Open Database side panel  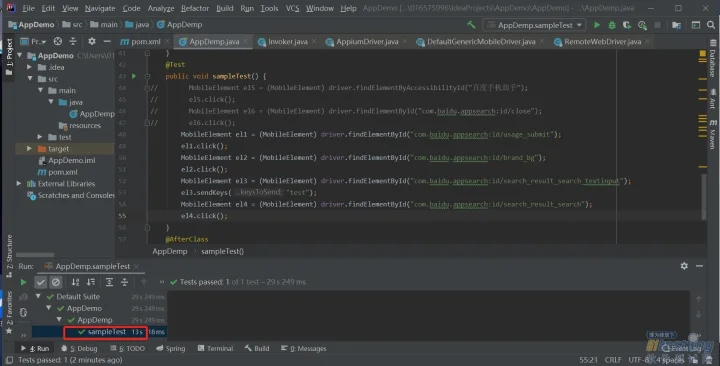pos(713,59)
